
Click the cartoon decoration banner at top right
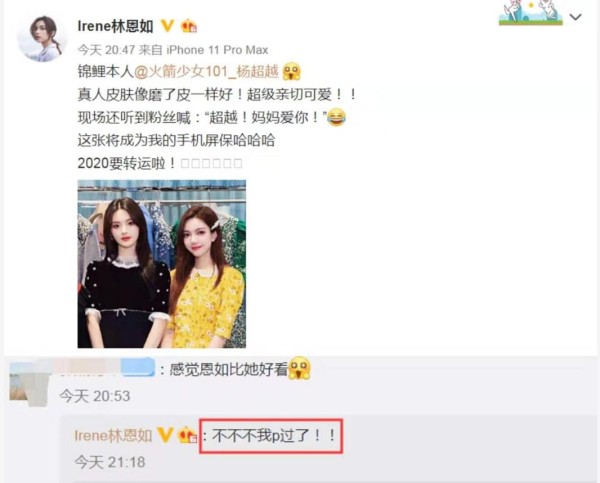pos(531,13)
